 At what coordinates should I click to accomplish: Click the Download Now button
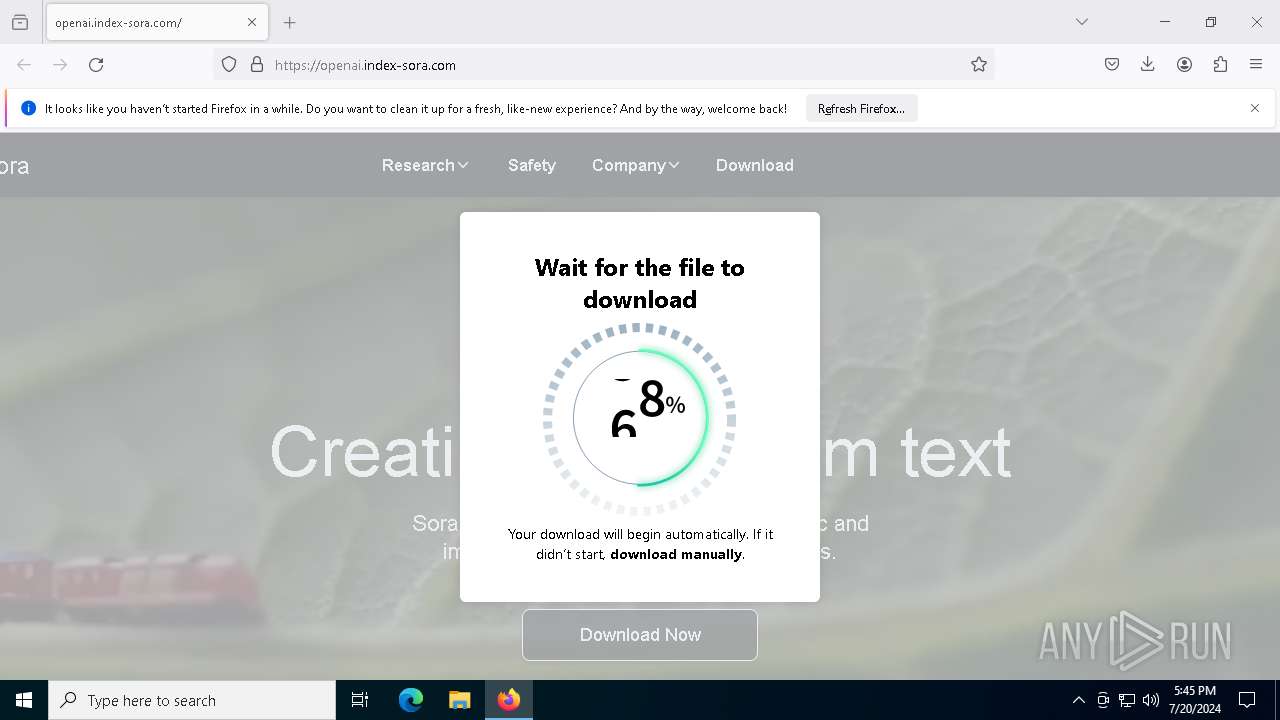coord(640,635)
